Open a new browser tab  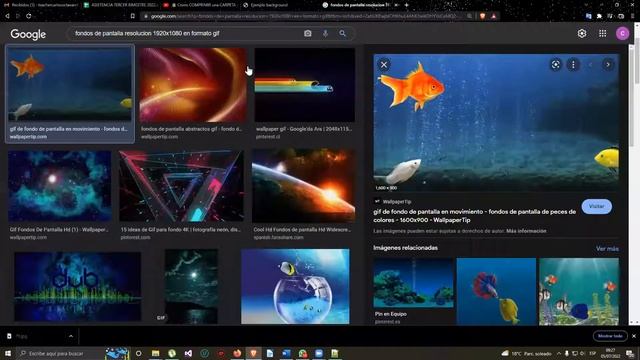(x=406, y=5)
